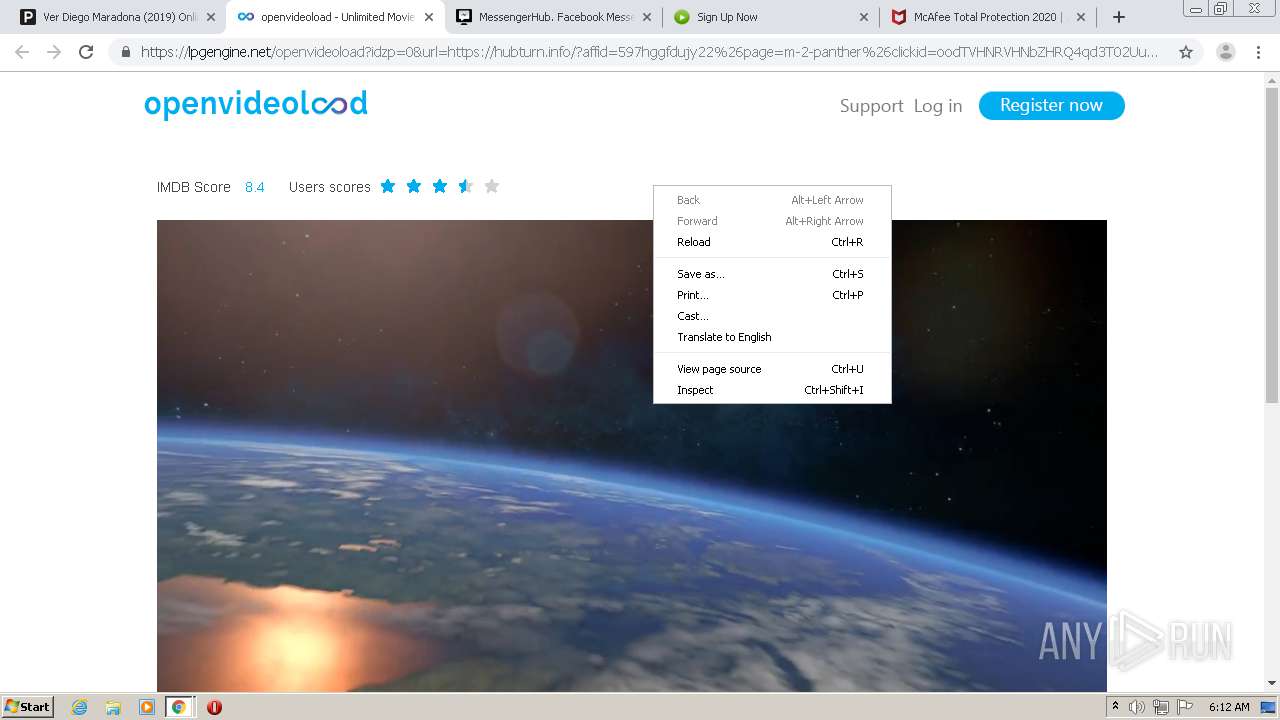
Task: Bookmark this page with star icon
Action: pyautogui.click(x=1186, y=52)
